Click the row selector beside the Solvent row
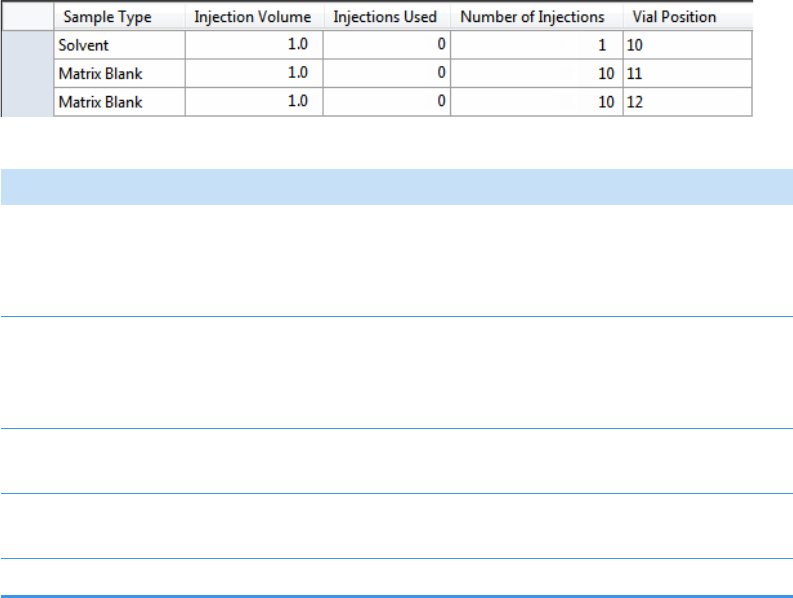793x598 pixels. [x=28, y=45]
